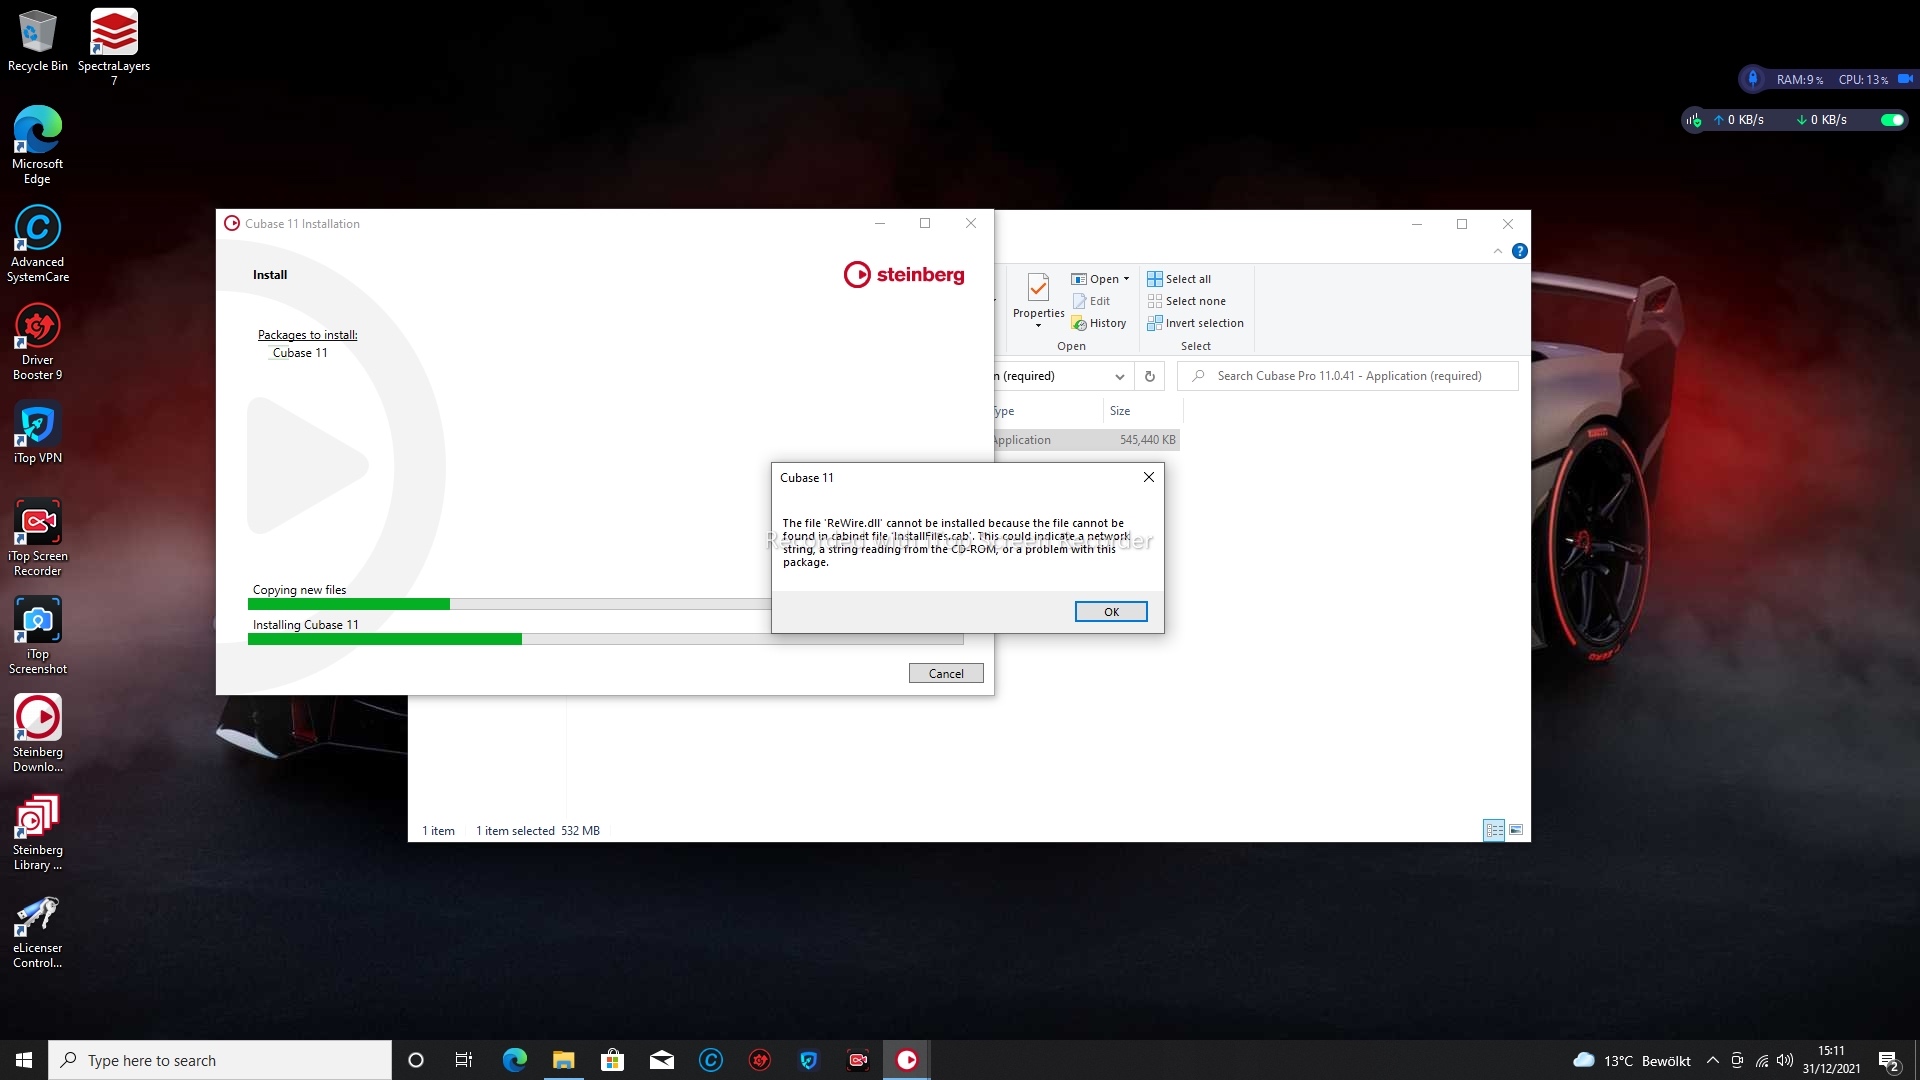
Task: Open the Open dropdown arrow in ribbon
Action: coord(1126,279)
